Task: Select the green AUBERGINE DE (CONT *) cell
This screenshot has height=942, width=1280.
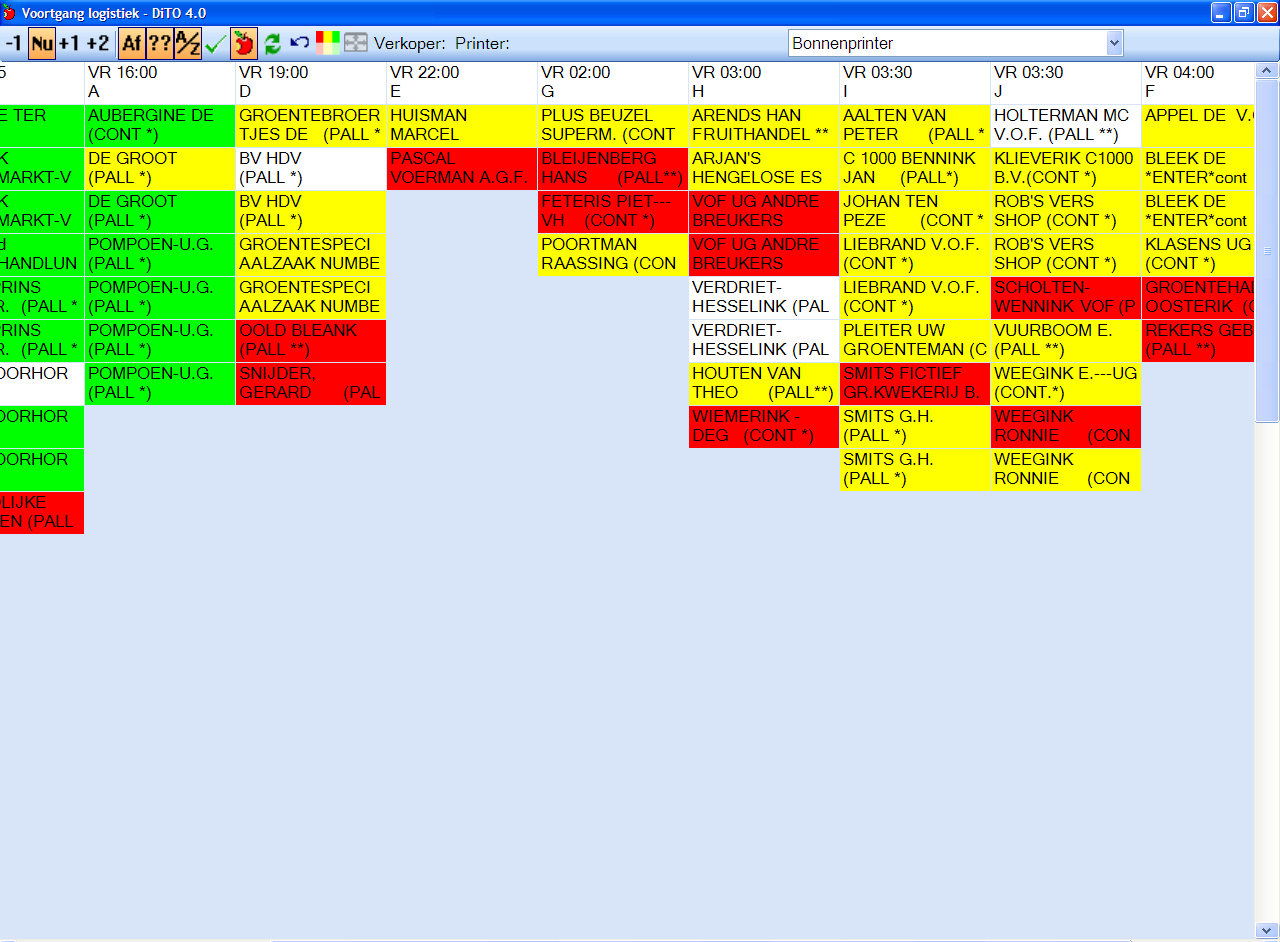Action: 160,125
